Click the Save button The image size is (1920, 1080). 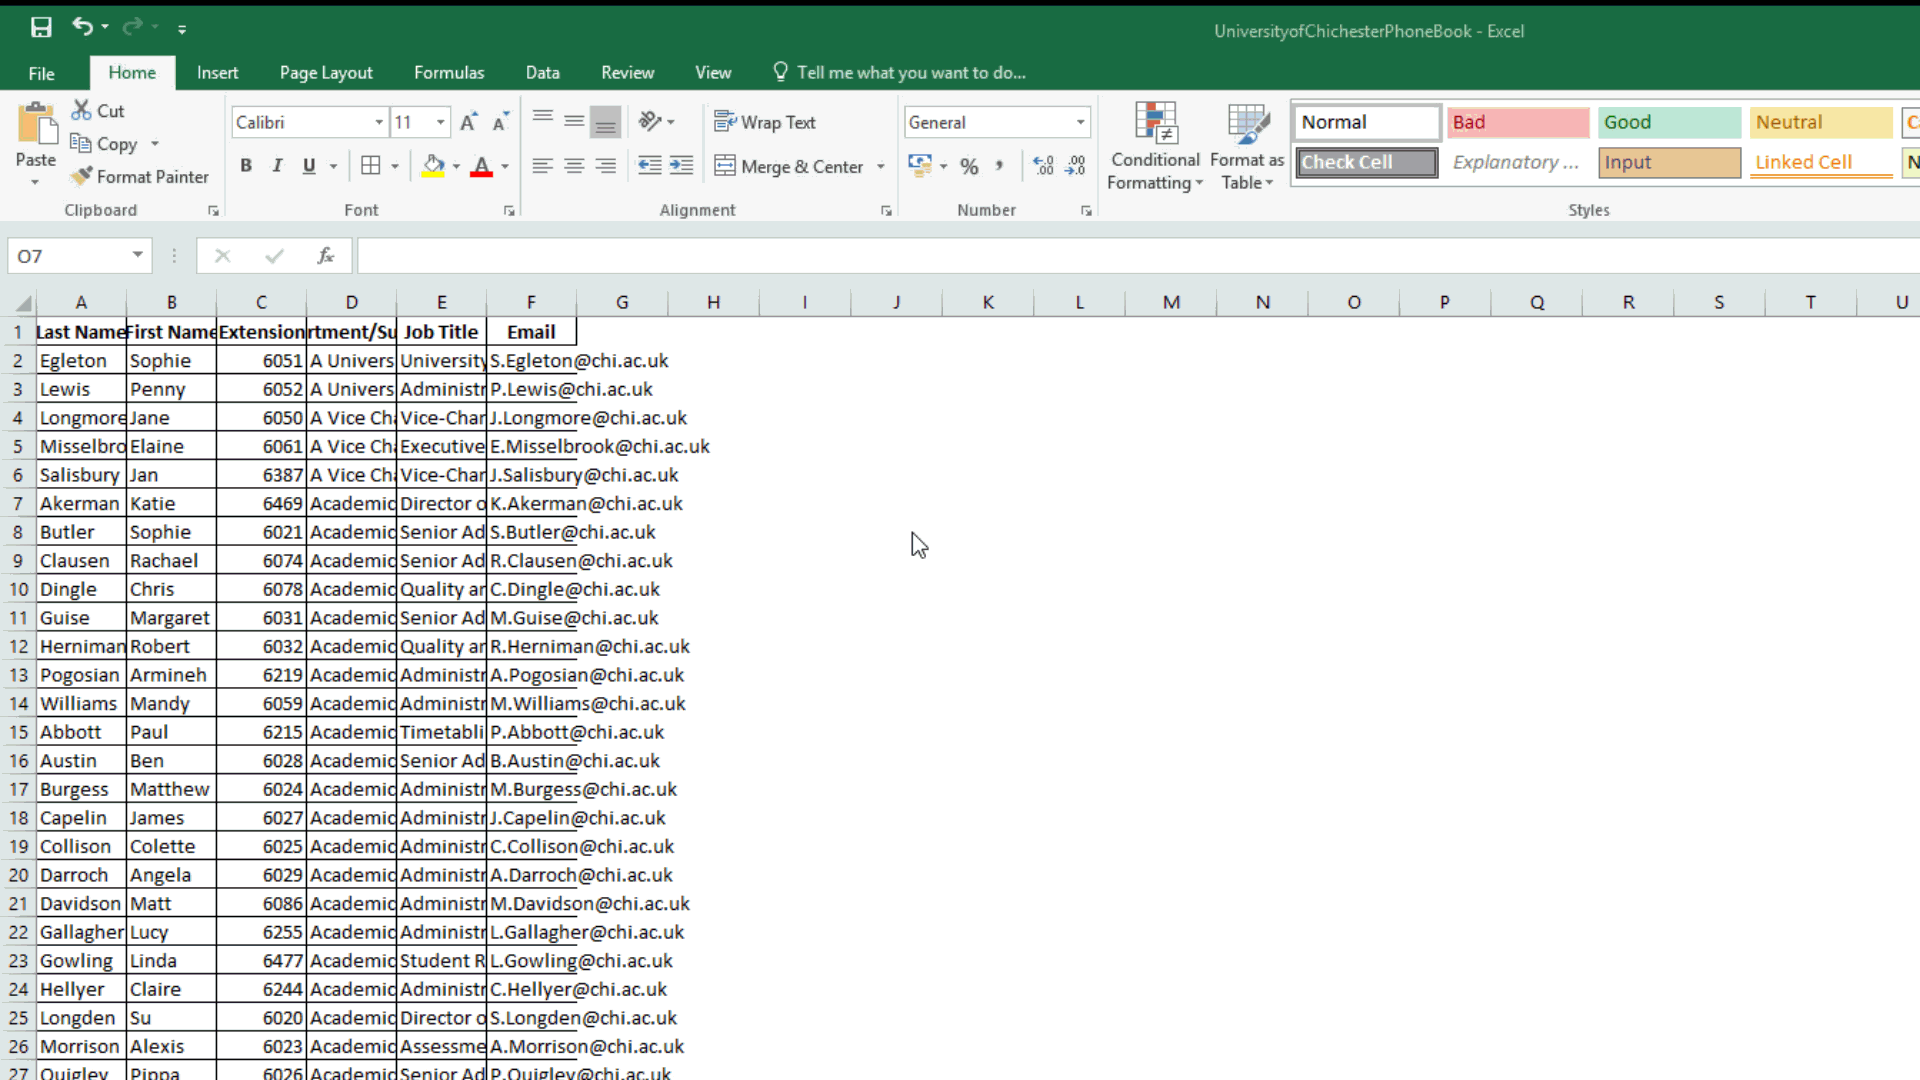[41, 27]
